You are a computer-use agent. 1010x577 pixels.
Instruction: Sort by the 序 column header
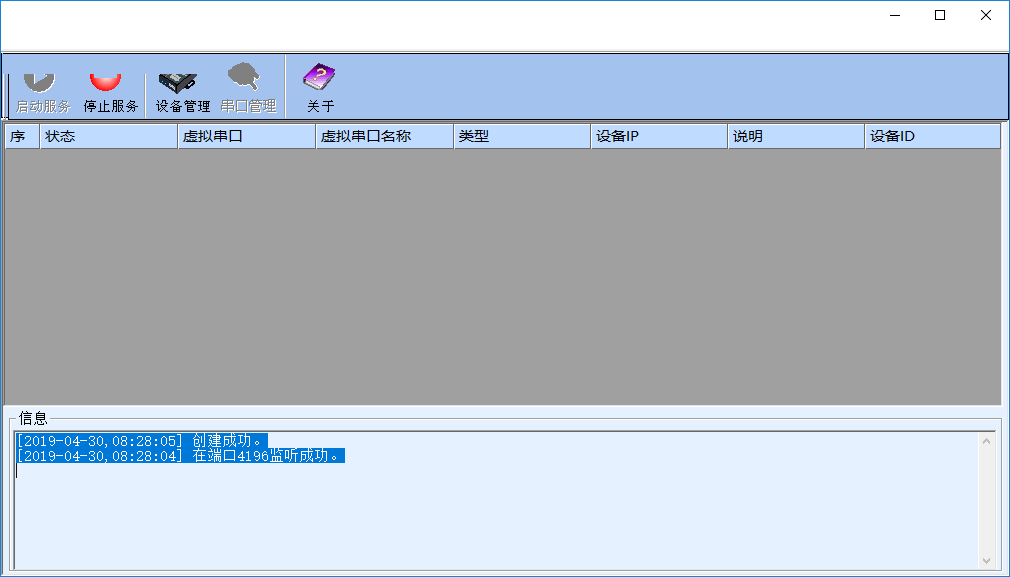tap(21, 136)
